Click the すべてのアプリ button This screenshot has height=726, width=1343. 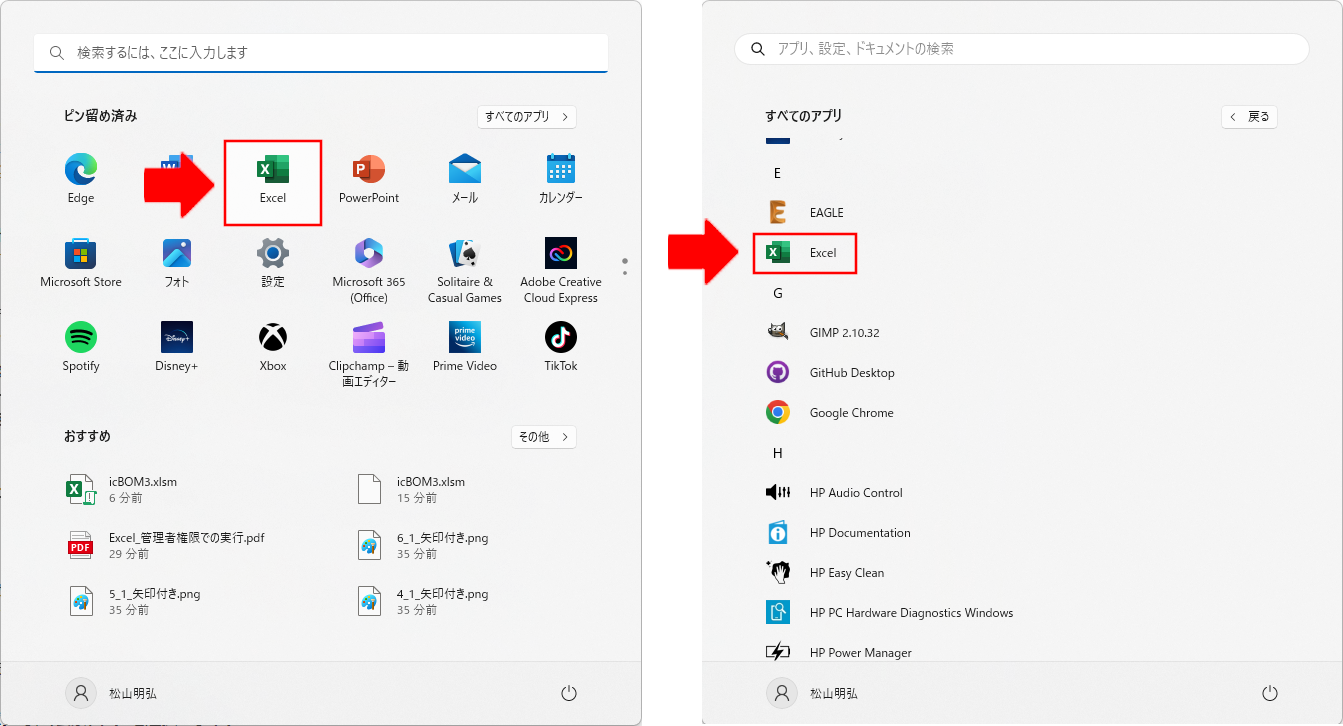coord(527,117)
